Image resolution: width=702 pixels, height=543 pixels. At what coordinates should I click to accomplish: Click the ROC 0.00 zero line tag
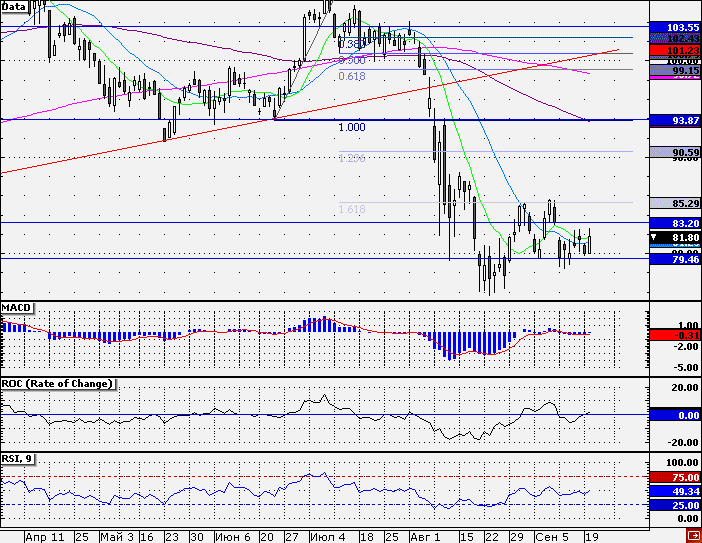(672, 414)
